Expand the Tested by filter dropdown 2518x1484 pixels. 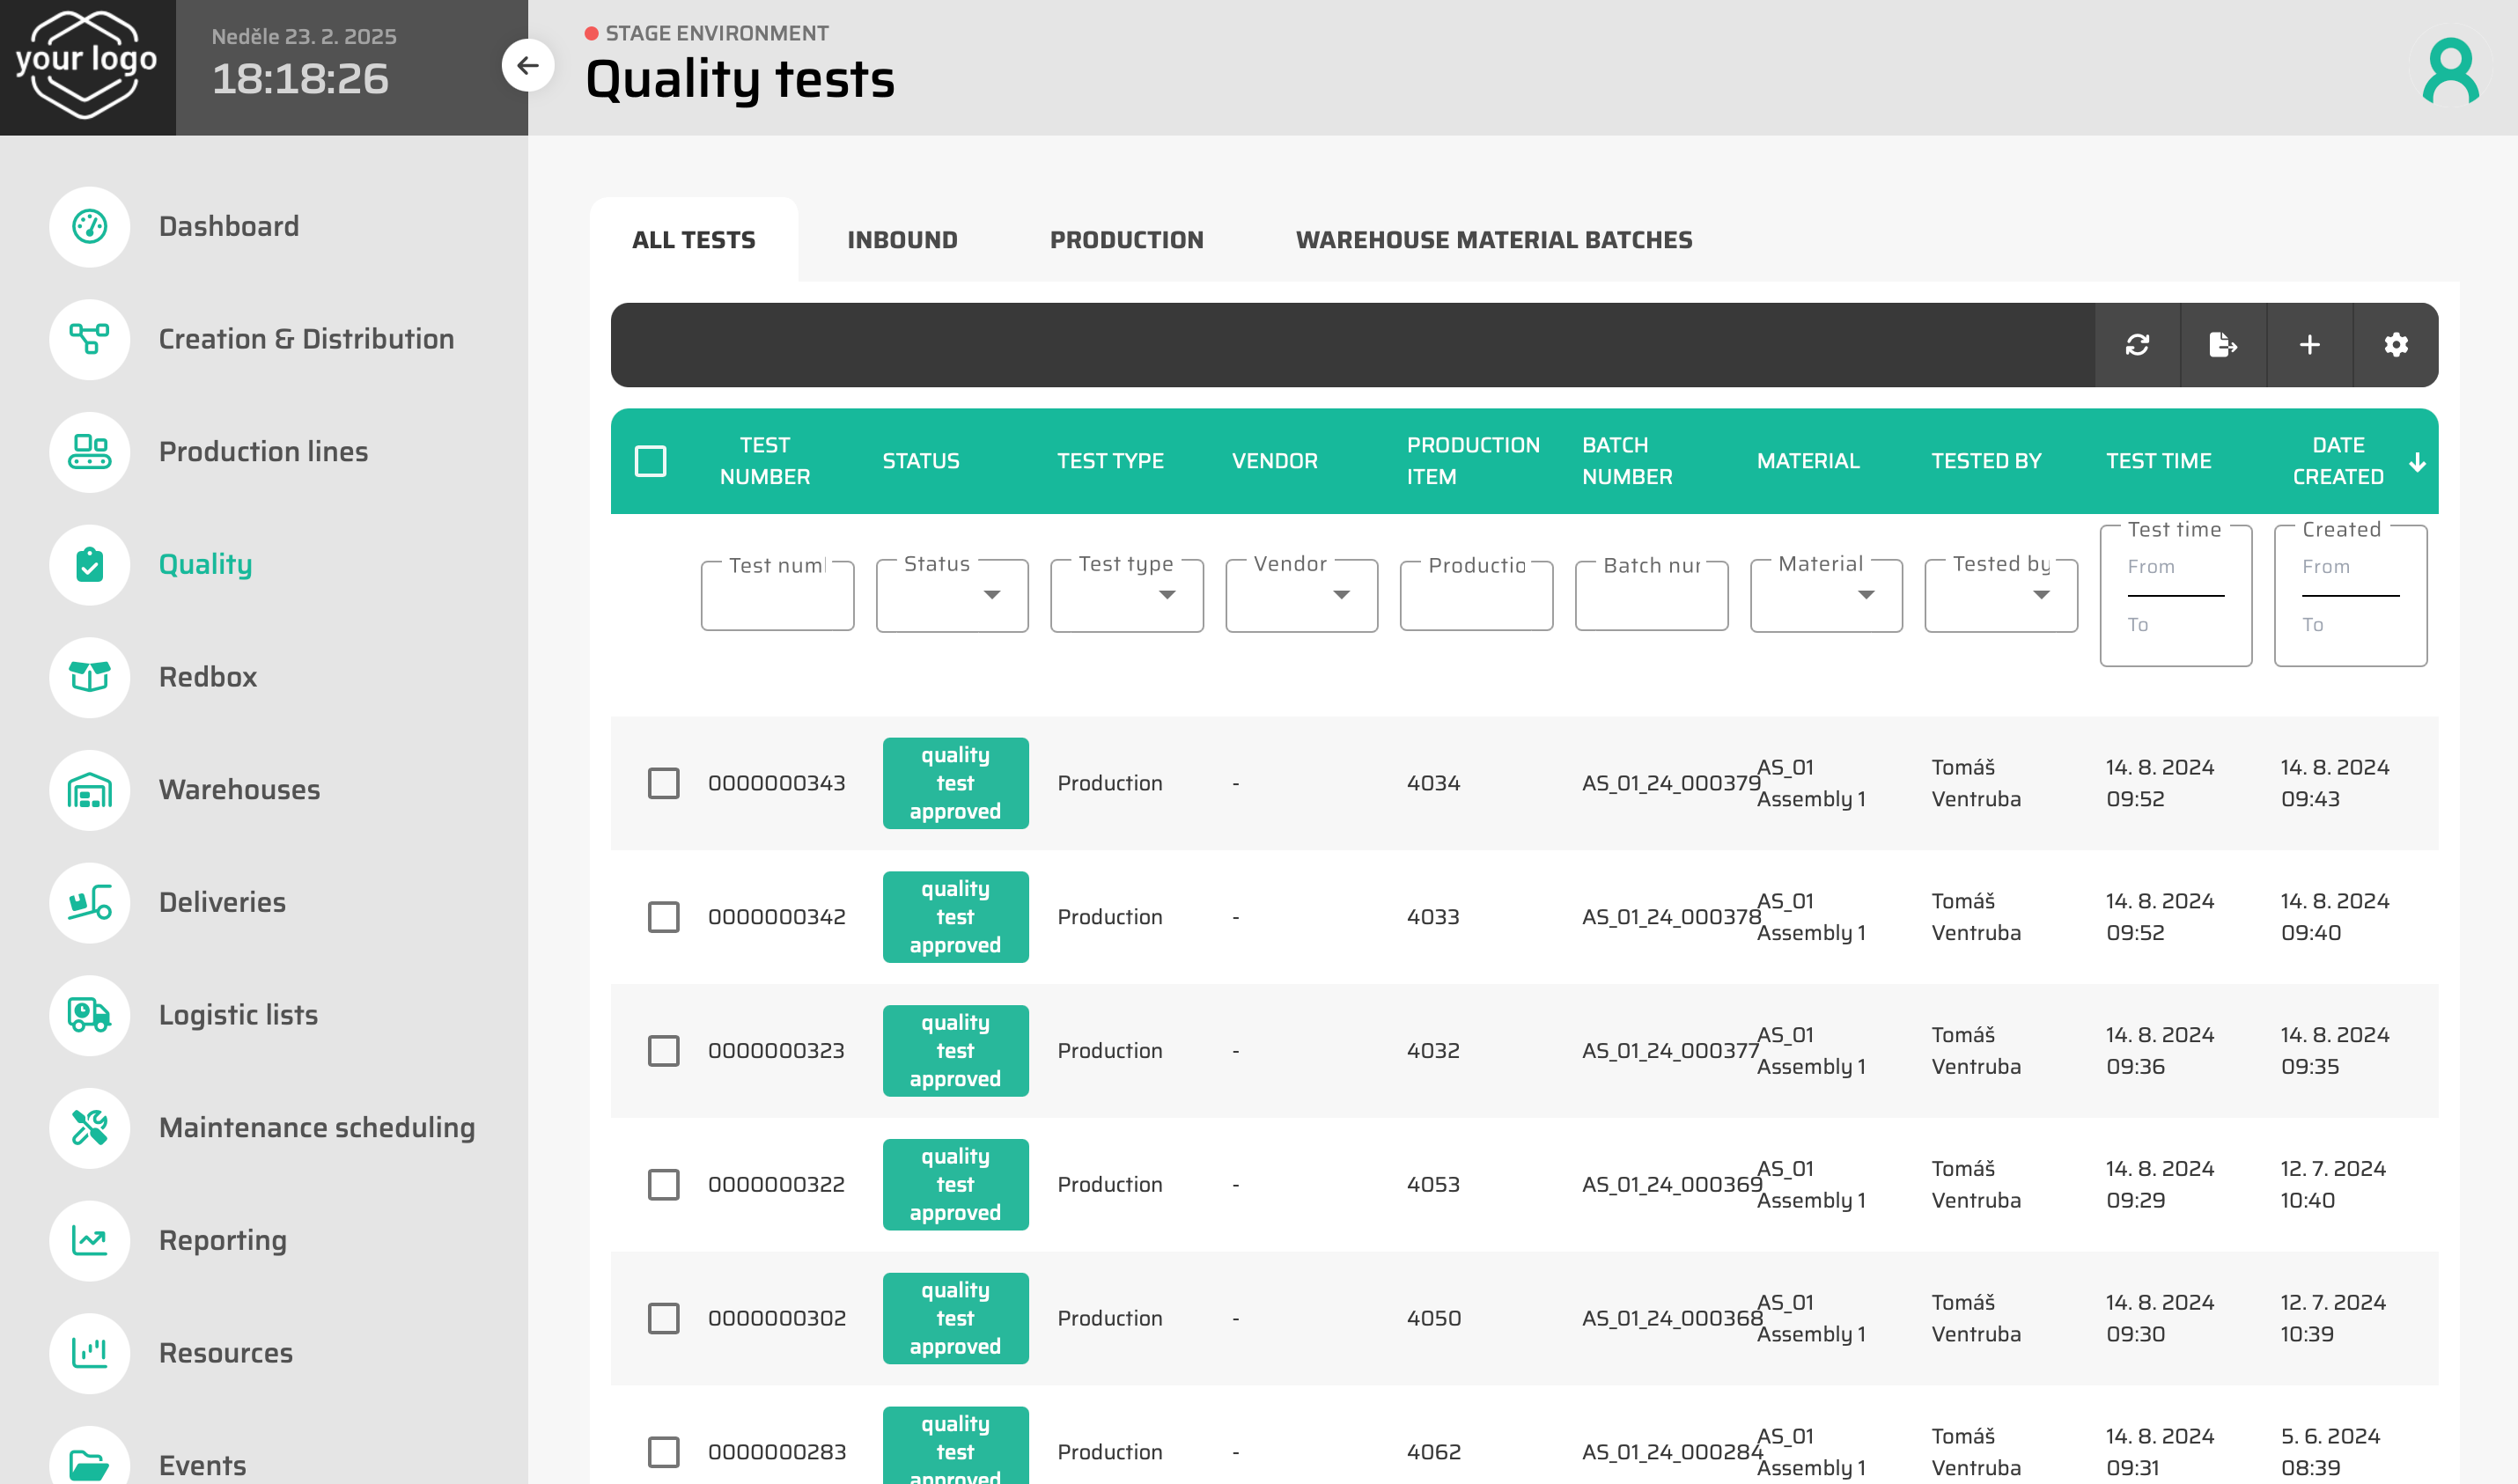coord(2000,596)
